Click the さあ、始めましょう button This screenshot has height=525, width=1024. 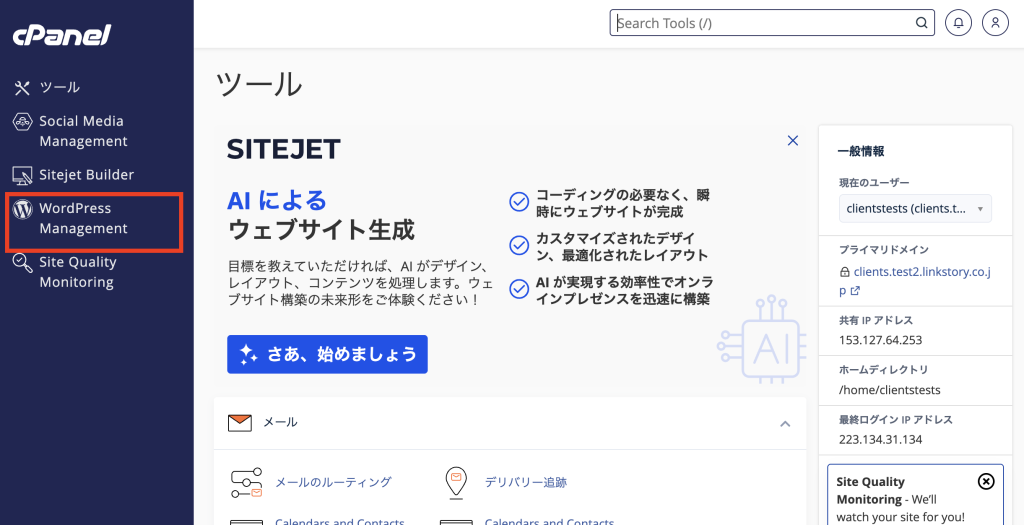click(327, 354)
